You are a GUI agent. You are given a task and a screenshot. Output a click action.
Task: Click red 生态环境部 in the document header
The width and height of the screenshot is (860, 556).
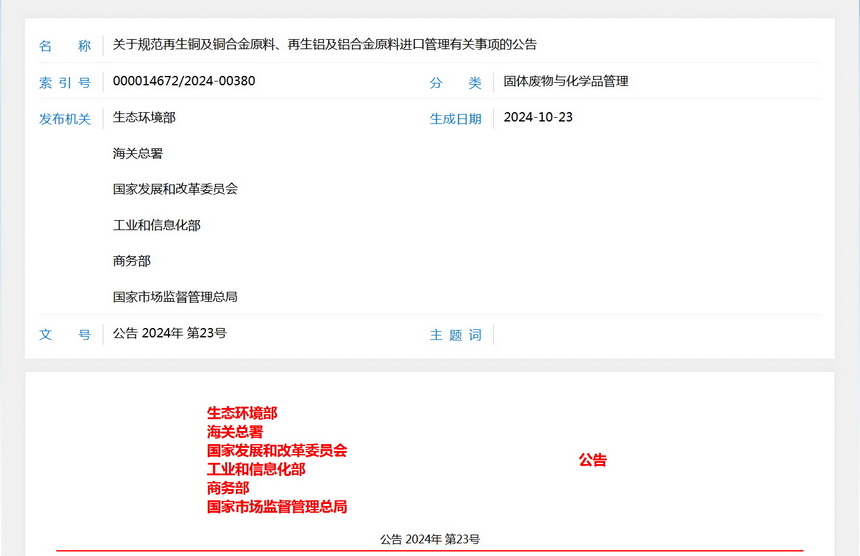tap(242, 413)
